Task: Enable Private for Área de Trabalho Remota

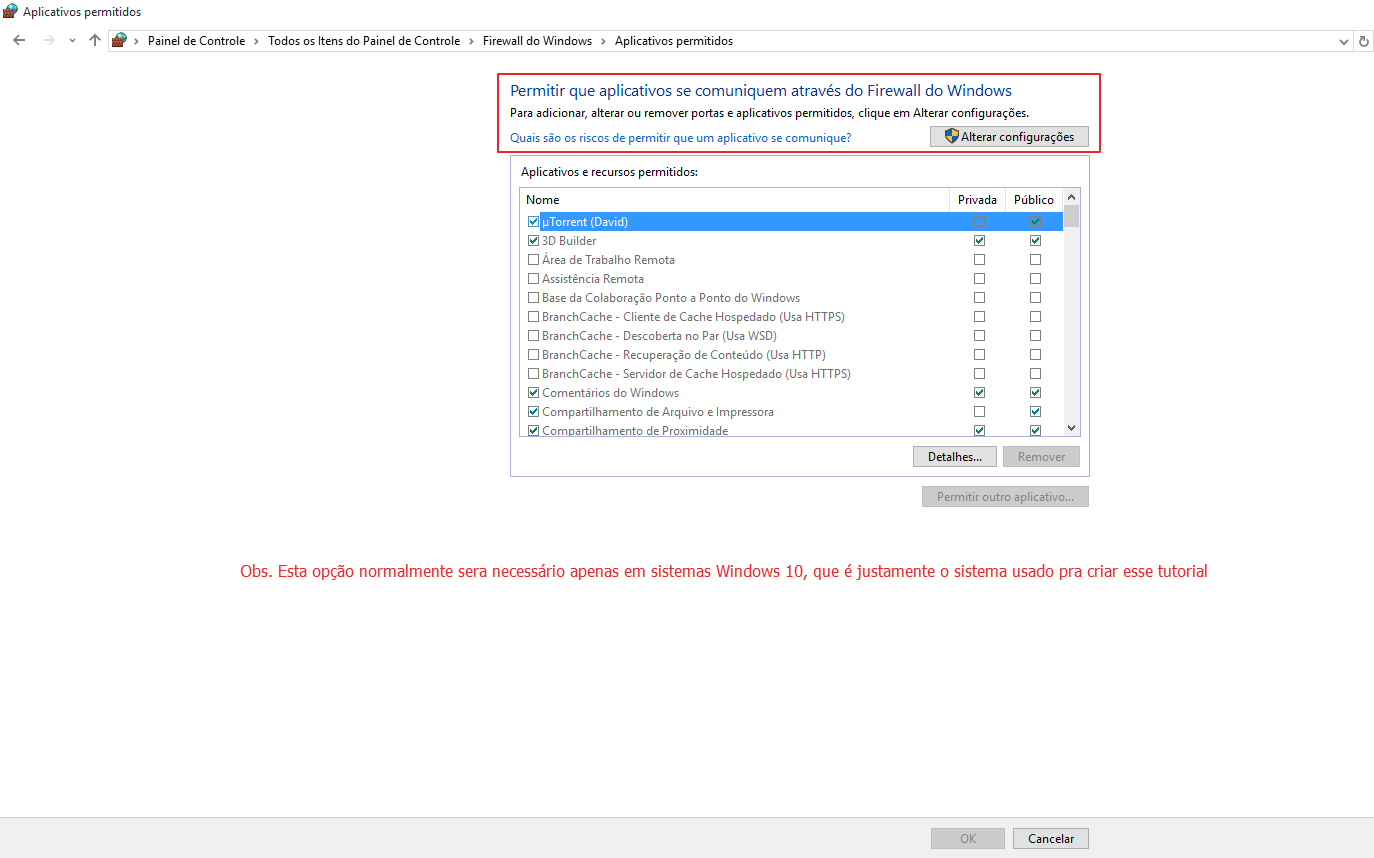Action: coord(979,260)
